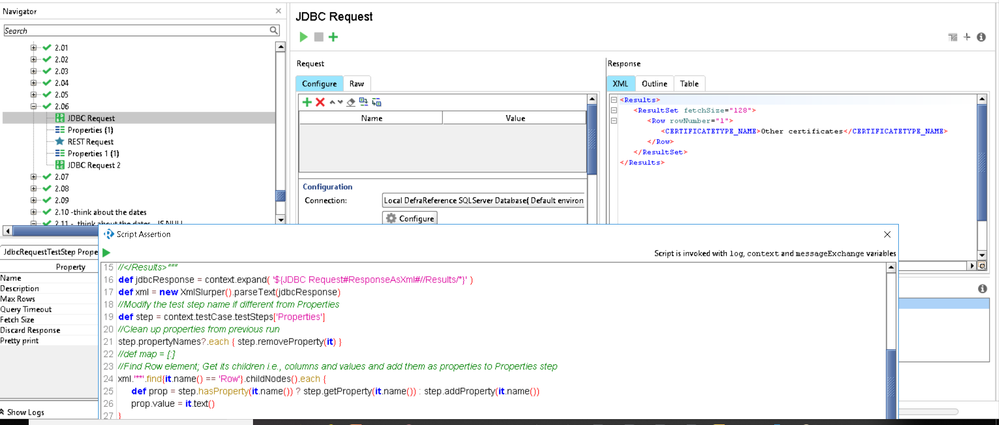This screenshot has width=999, height=425.
Task: Click the green checkmark next to 2.03
Action: (x=47, y=71)
